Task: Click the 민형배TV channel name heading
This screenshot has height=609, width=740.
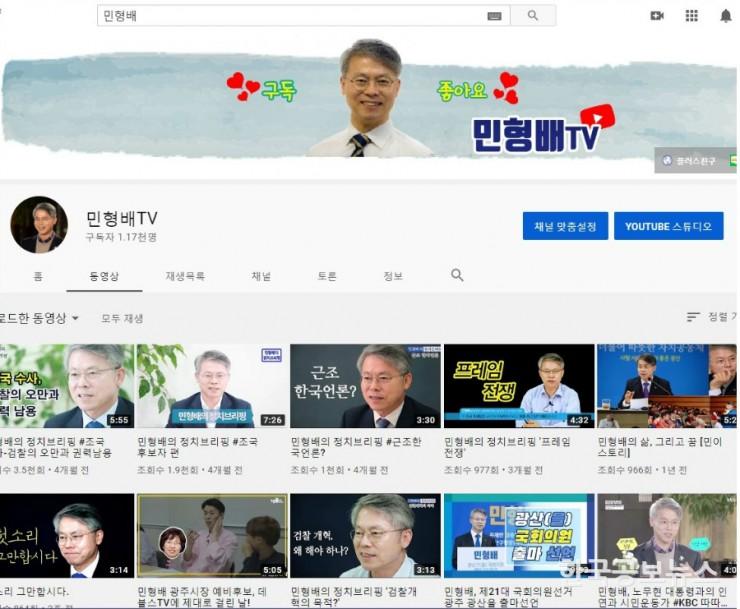Action: [x=122, y=218]
